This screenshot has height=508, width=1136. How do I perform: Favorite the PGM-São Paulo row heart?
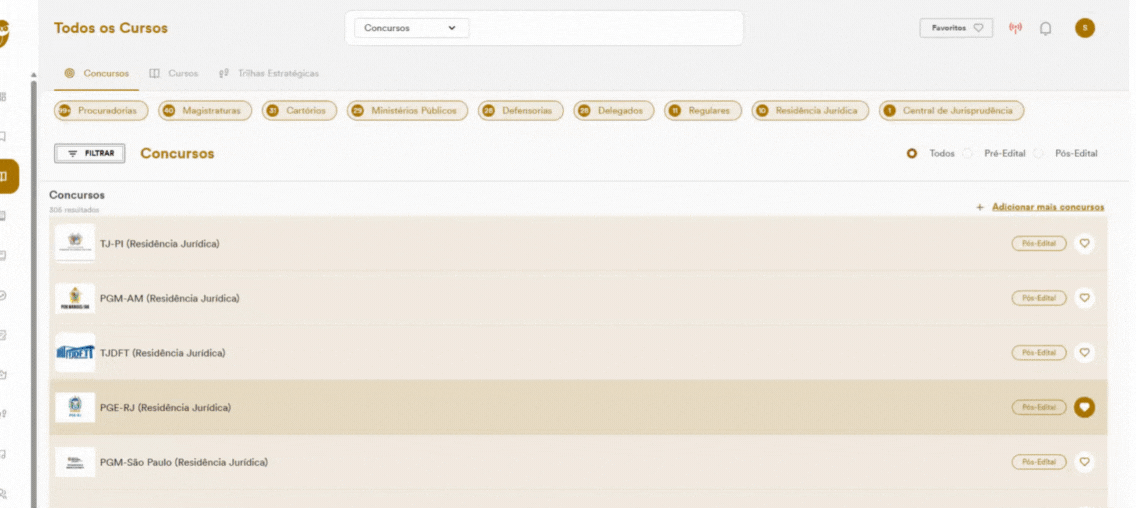point(1085,462)
